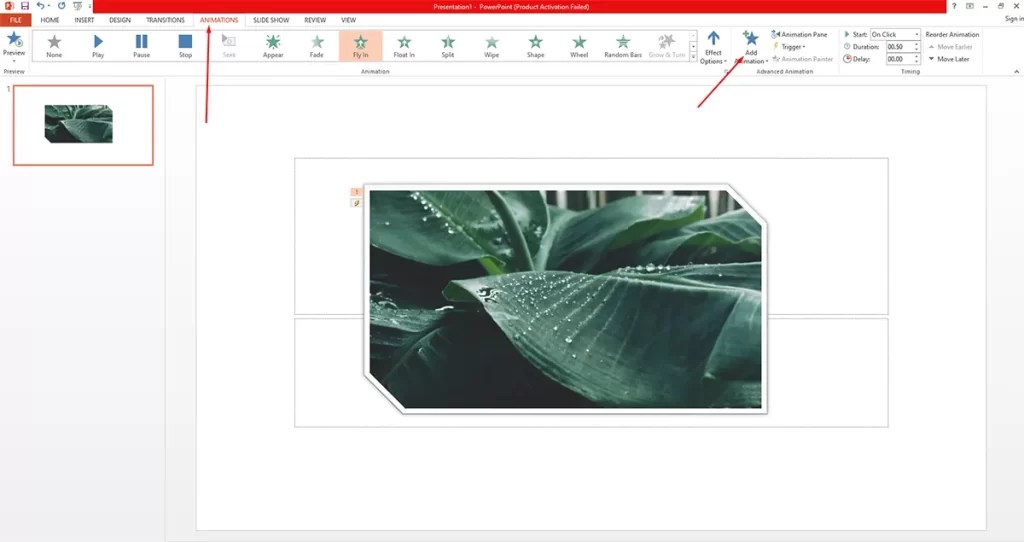This screenshot has height=542, width=1024.
Task: Switch to the REVIEW tab
Action: 315,20
